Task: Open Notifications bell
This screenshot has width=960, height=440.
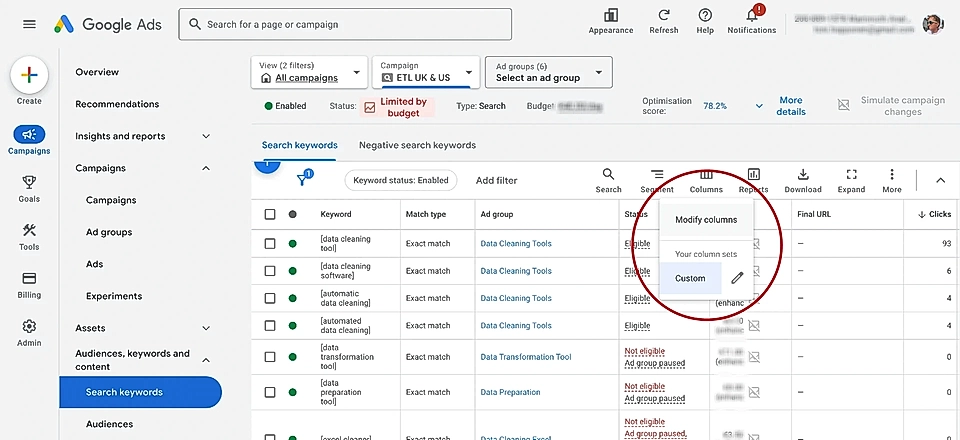Action: [752, 15]
